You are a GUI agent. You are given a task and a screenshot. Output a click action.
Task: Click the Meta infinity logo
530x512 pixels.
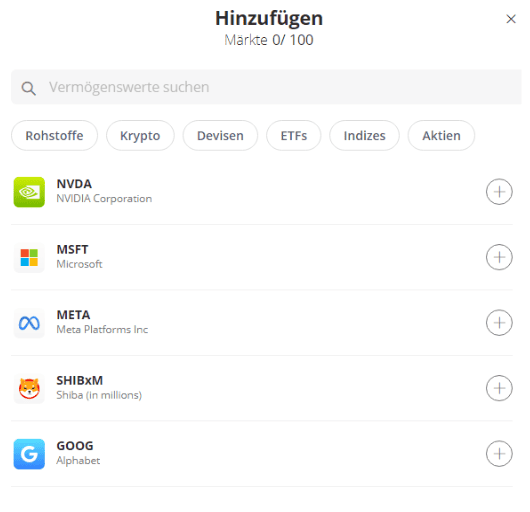(x=29, y=323)
